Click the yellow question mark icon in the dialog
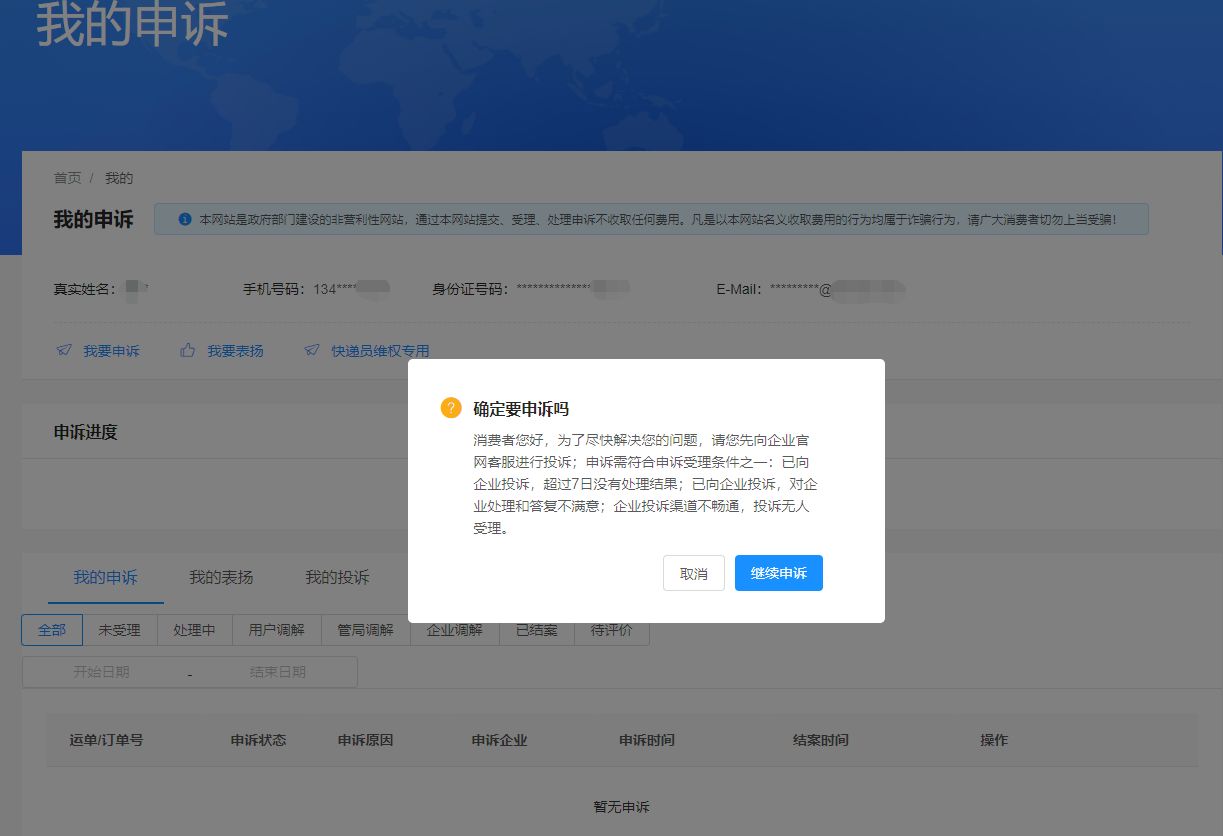Screen dimensions: 1223x836 click(x=450, y=408)
